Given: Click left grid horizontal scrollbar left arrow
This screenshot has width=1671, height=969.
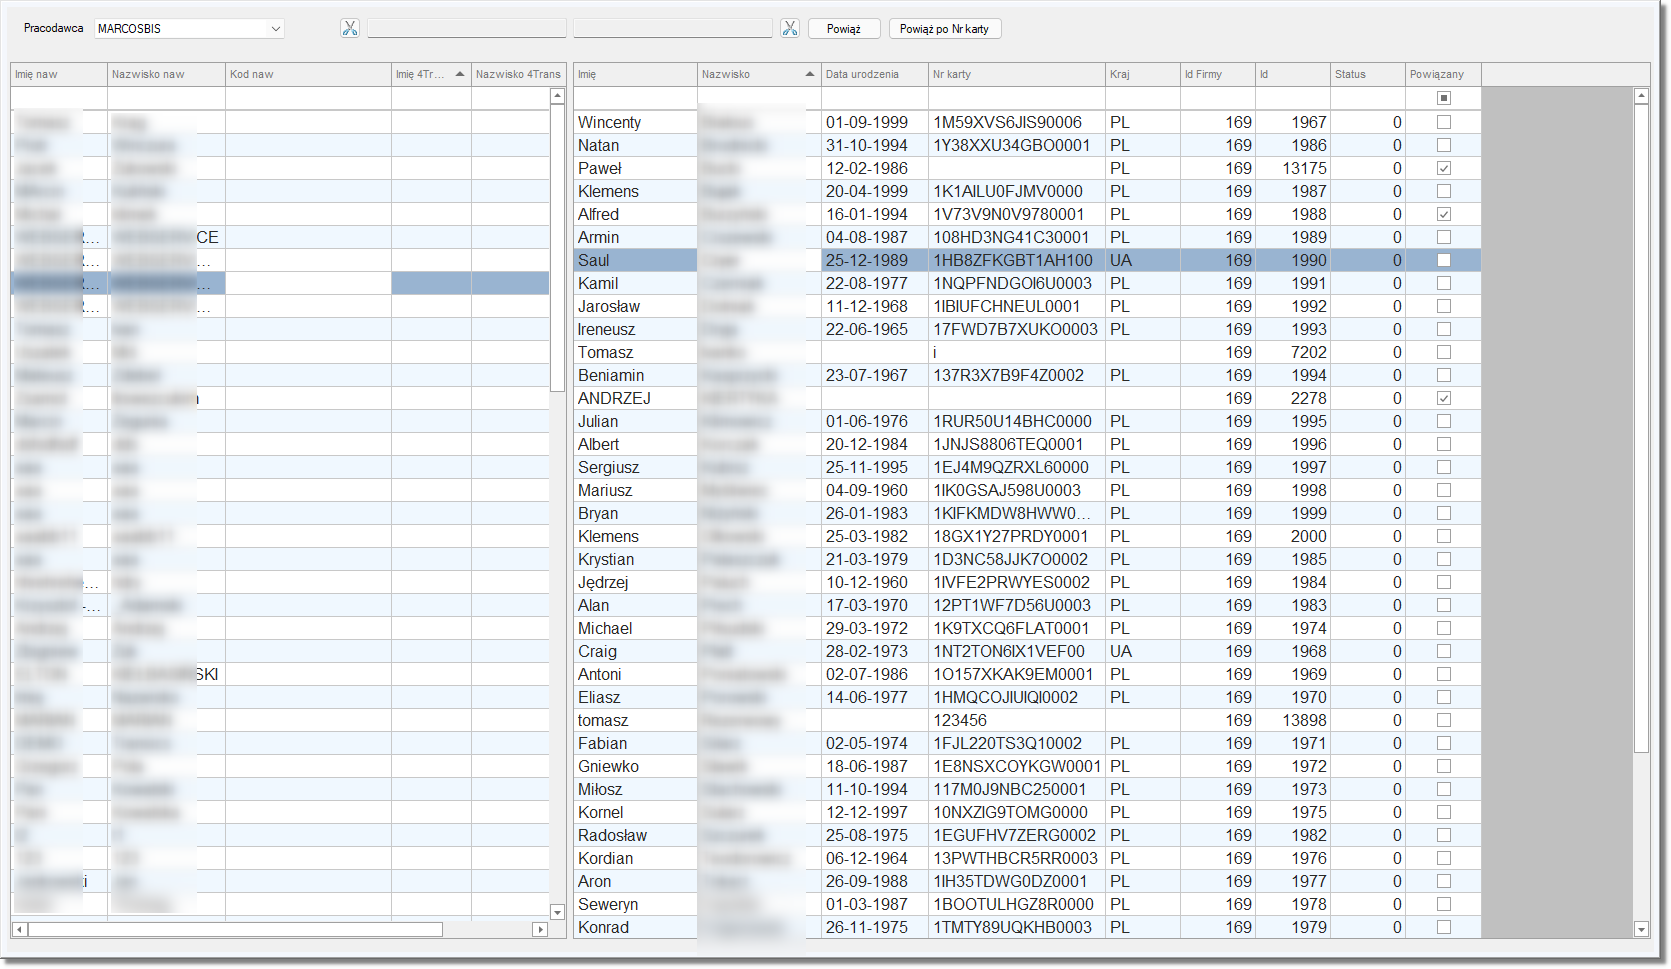Looking at the screenshot, I should coord(19,929).
